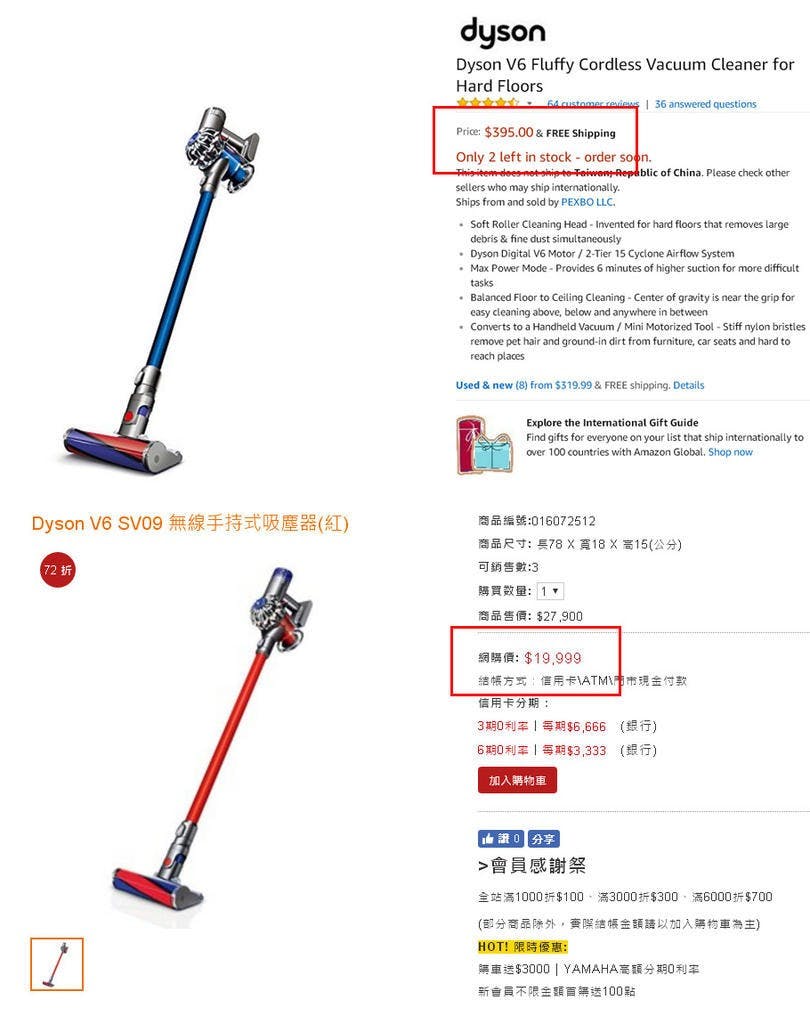Click the Facebook 讚 like button
810x1024 pixels.
pyautogui.click(x=500, y=839)
